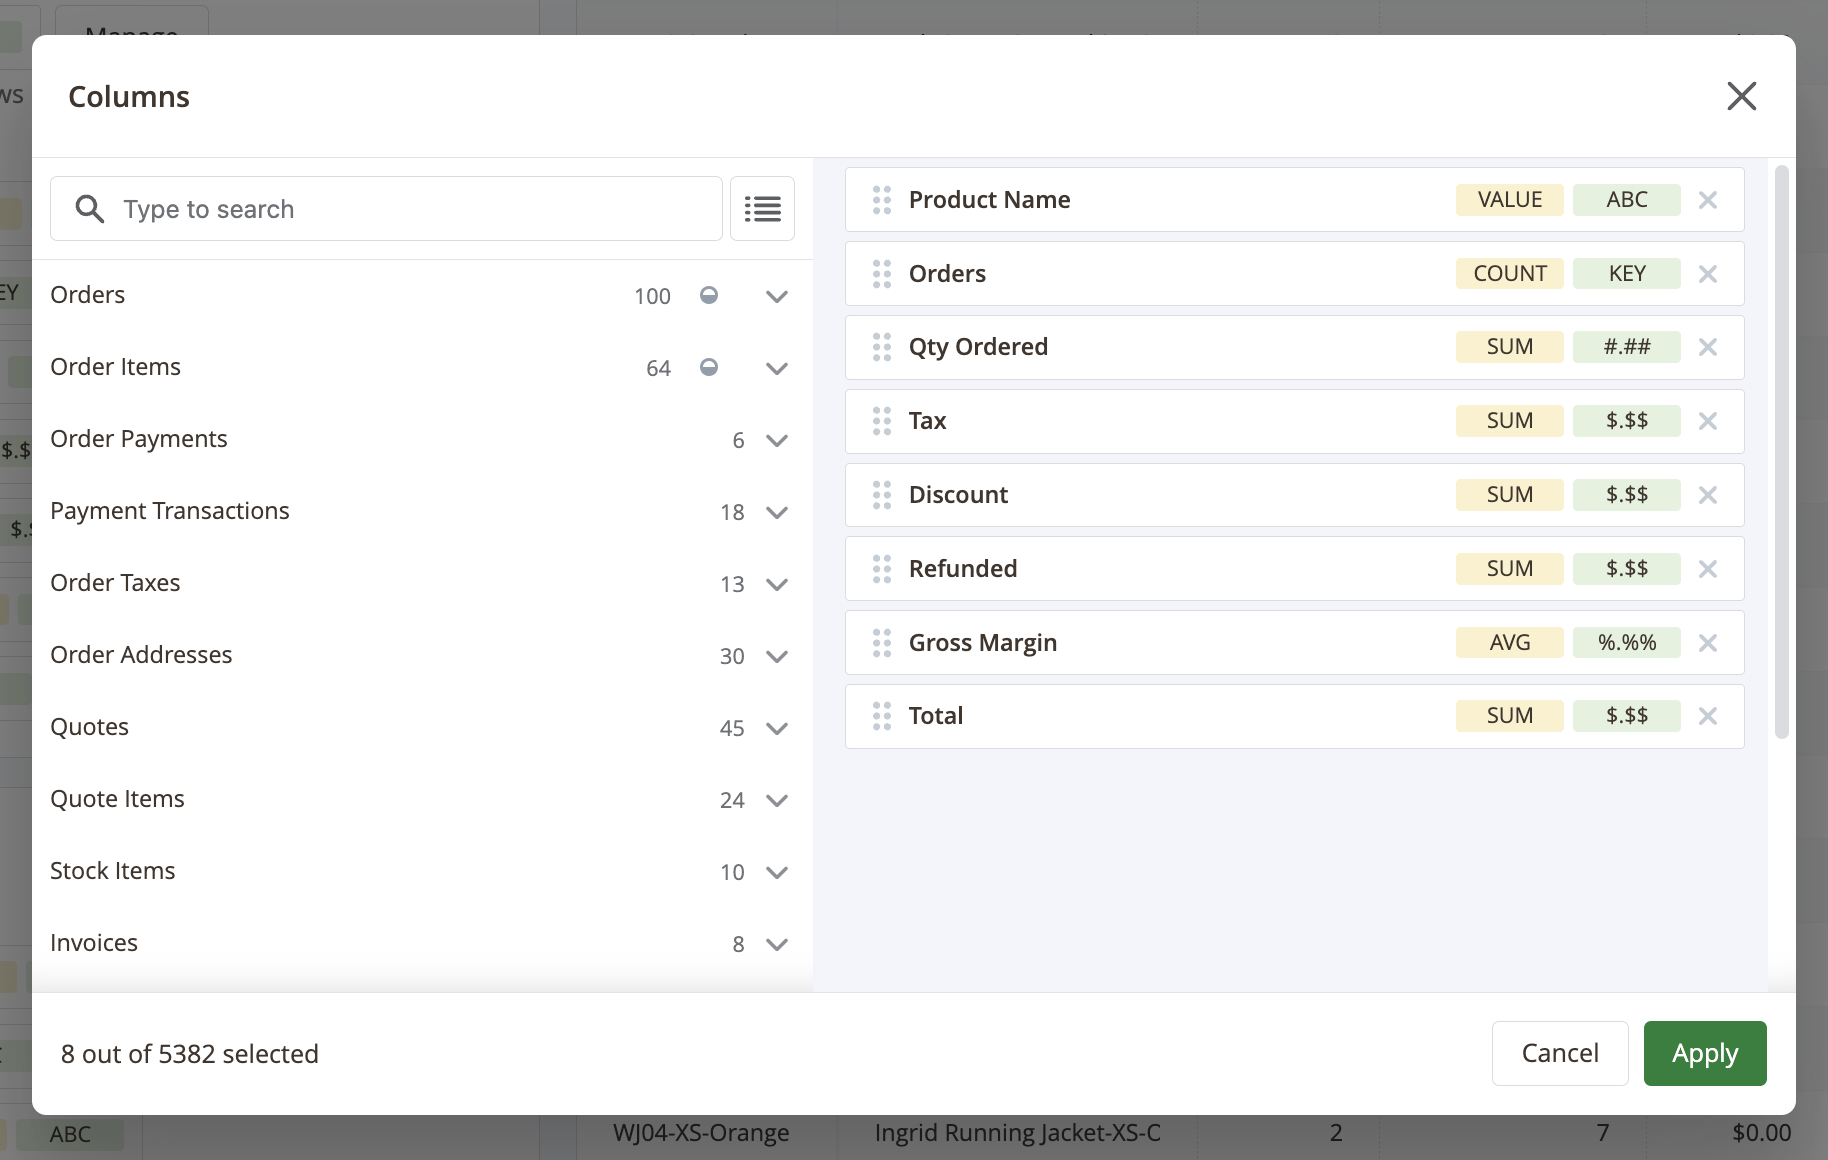Cancel the column selection
The height and width of the screenshot is (1160, 1828).
[x=1559, y=1053]
